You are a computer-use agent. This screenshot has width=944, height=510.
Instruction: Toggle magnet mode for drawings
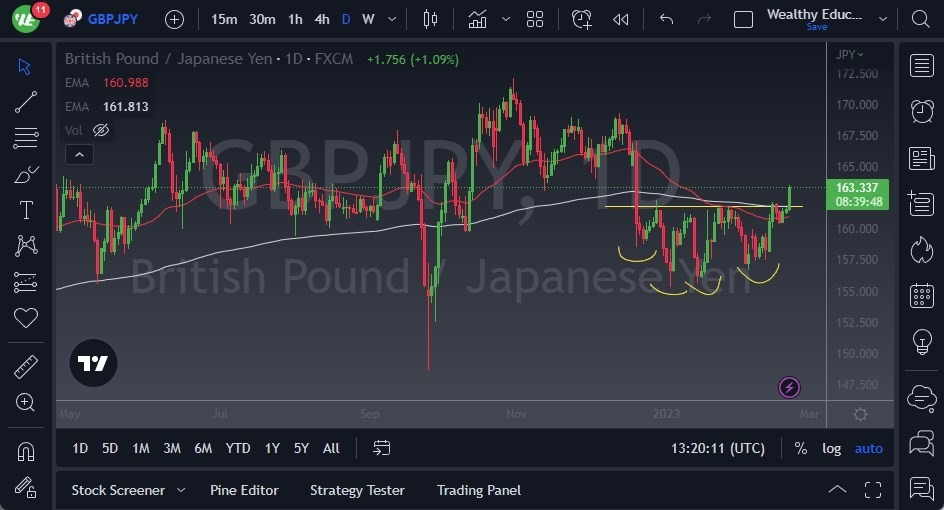25,452
